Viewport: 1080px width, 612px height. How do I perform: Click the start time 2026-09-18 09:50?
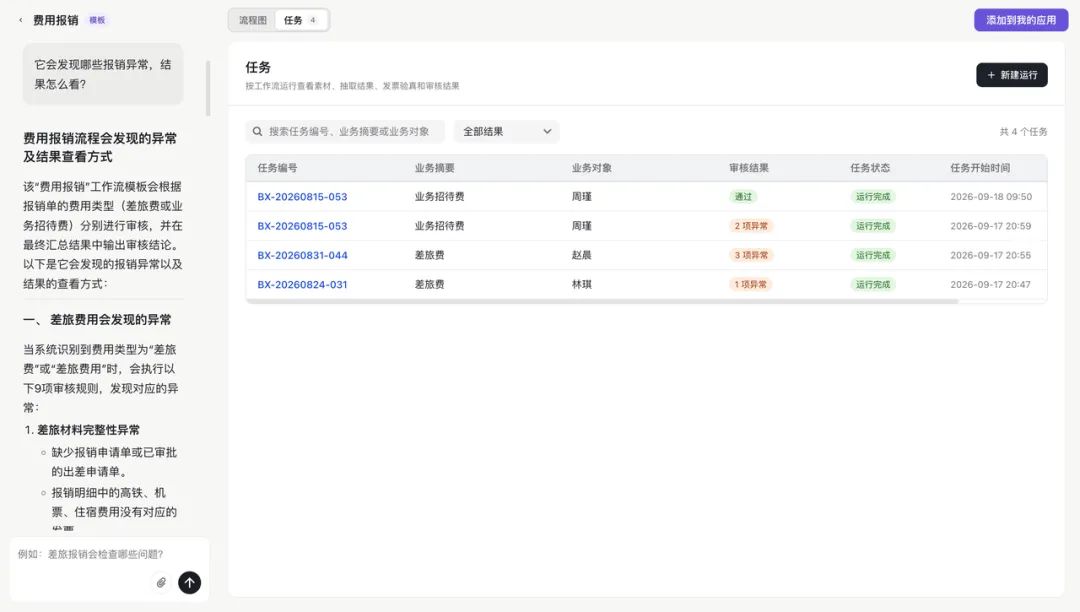[991, 197]
